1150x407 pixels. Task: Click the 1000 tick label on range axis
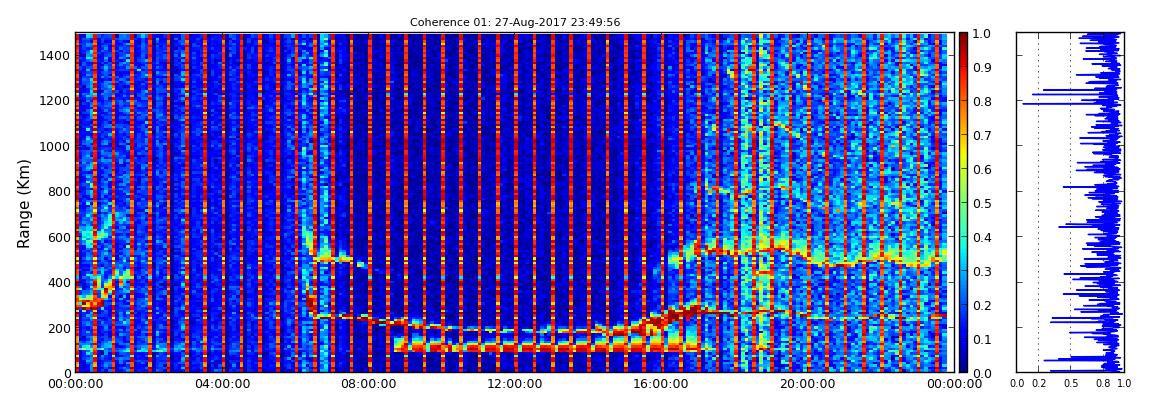pyautogui.click(x=56, y=147)
